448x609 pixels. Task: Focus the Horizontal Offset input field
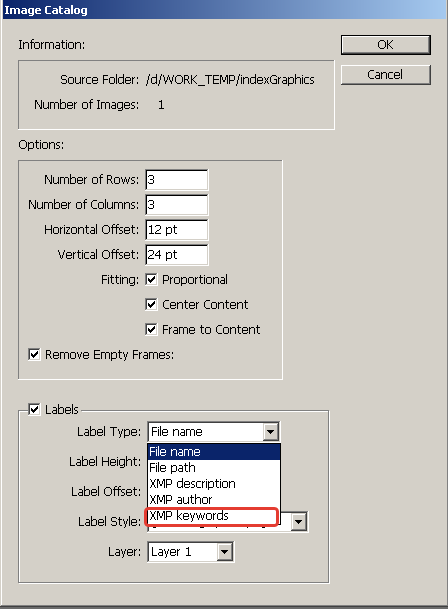[177, 230]
